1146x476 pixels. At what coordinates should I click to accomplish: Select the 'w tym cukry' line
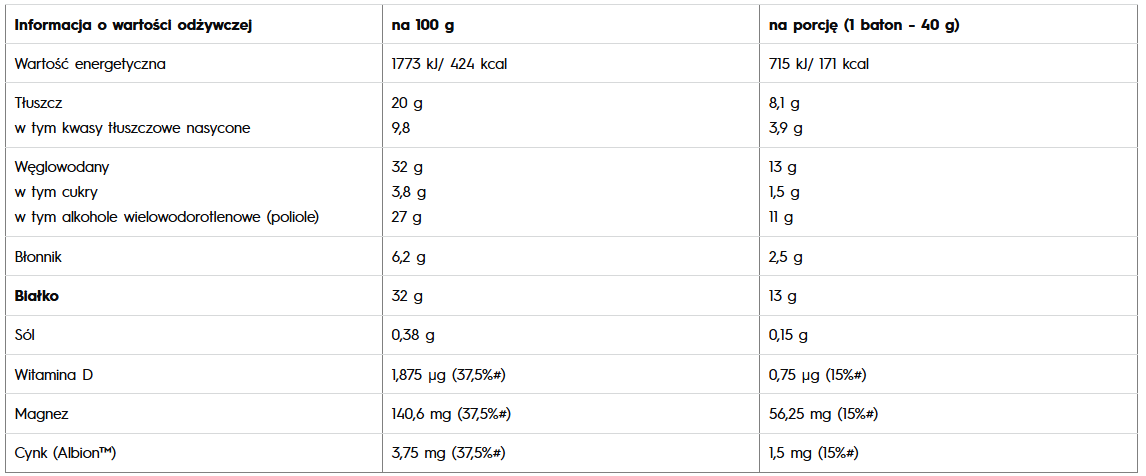[x=57, y=192]
